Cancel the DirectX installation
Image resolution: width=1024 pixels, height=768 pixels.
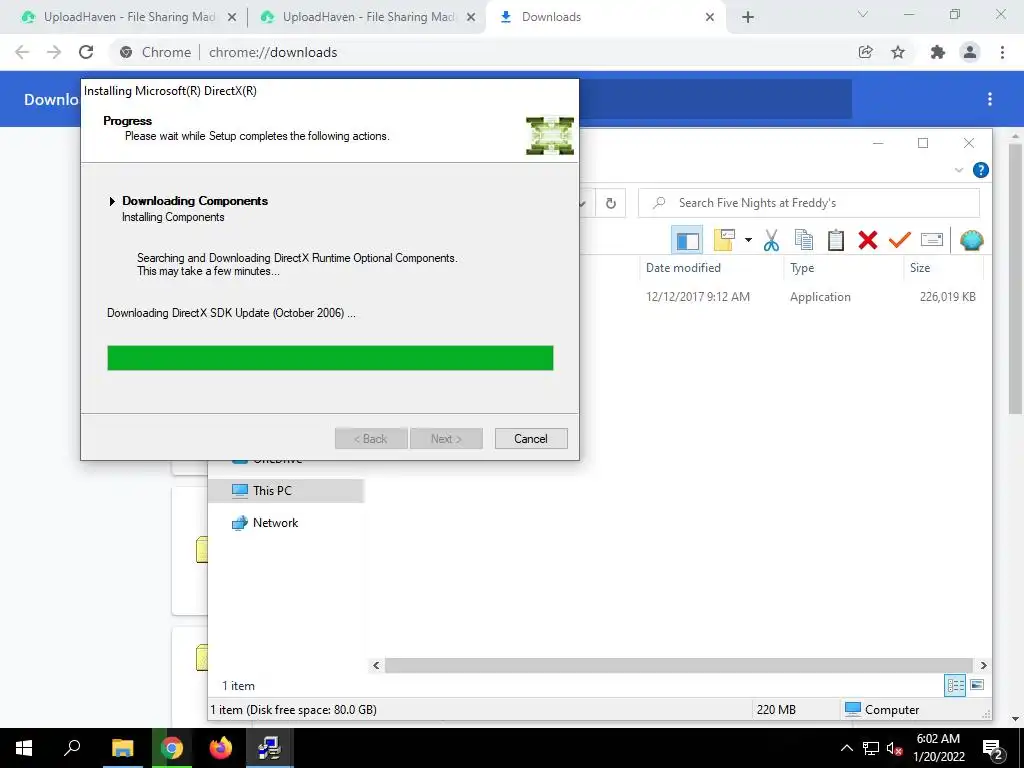(x=531, y=439)
